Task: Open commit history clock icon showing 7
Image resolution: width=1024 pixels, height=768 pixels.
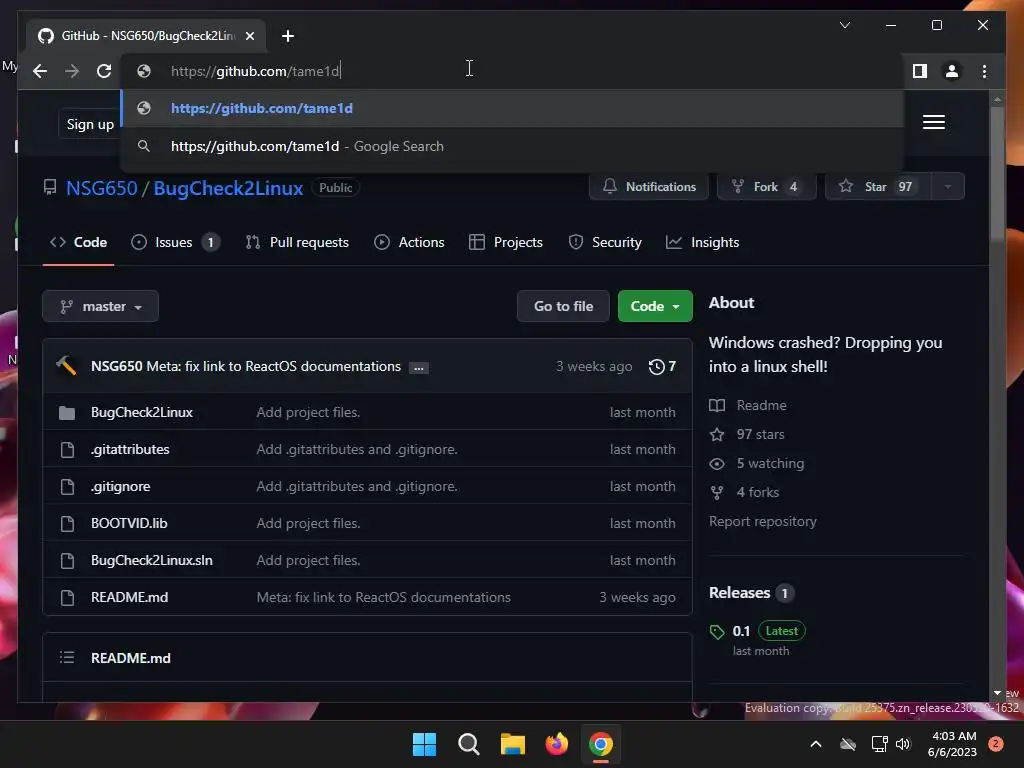Action: click(x=662, y=367)
